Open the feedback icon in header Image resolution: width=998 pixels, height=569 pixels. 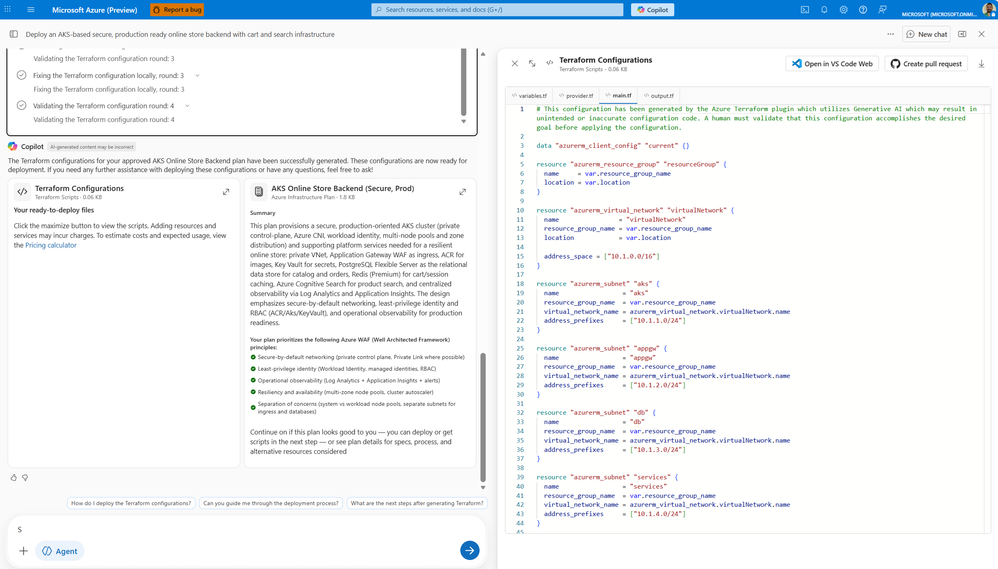tap(882, 10)
